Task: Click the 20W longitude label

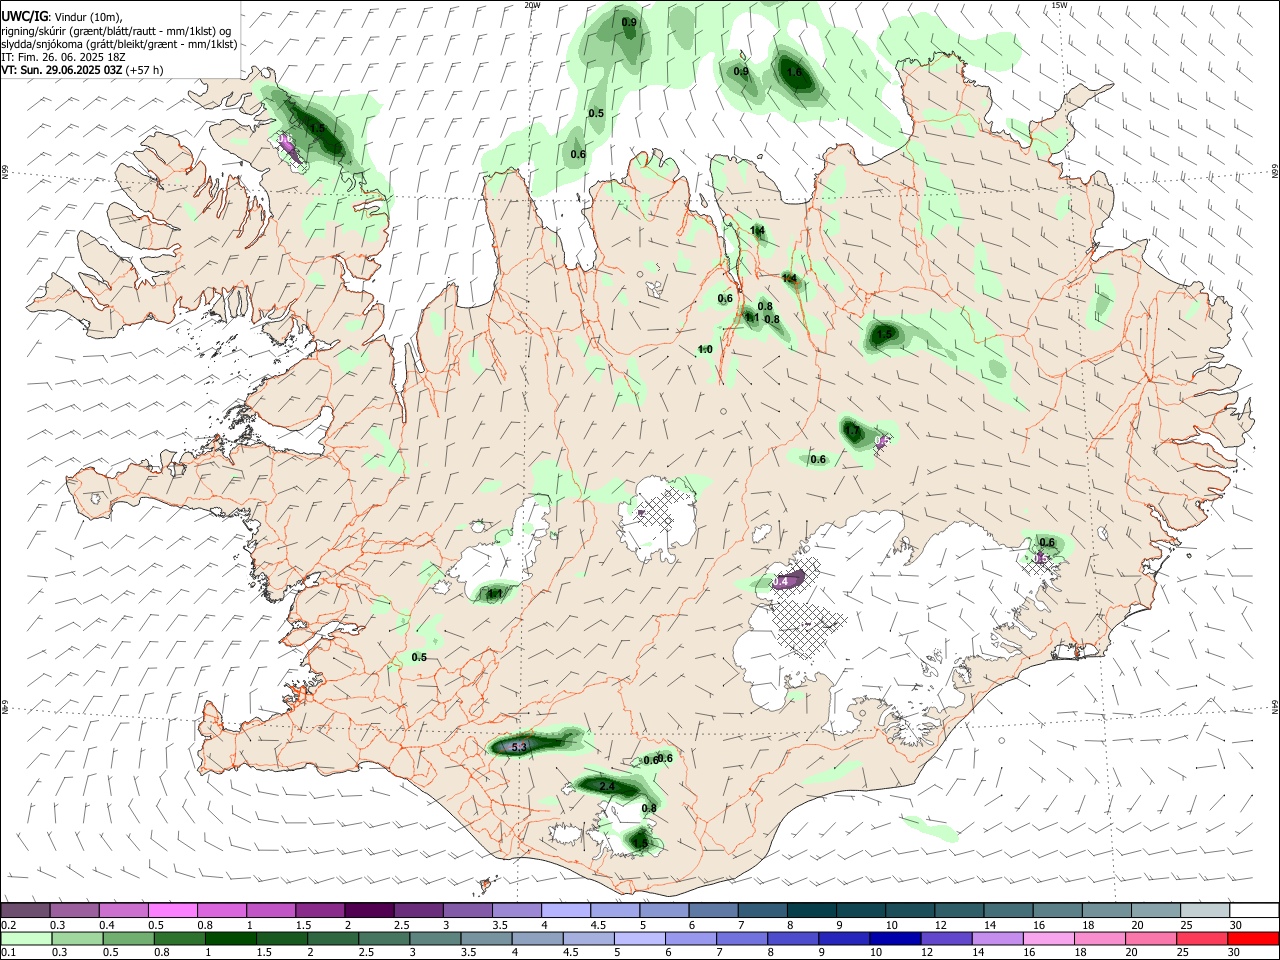Action: click(532, 5)
